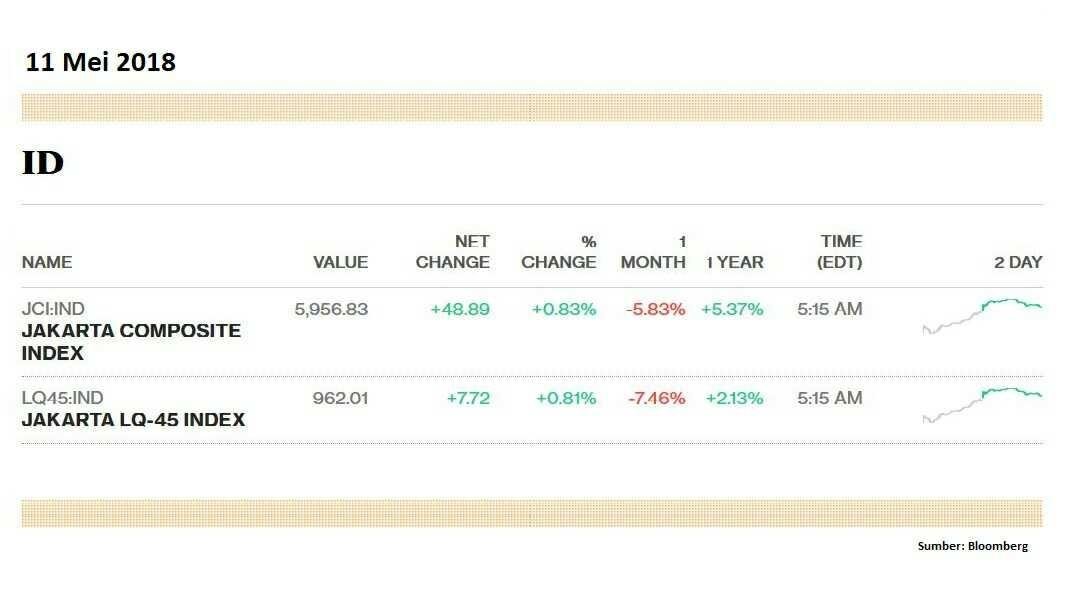Sort by the 1 MONTH column header

click(653, 252)
